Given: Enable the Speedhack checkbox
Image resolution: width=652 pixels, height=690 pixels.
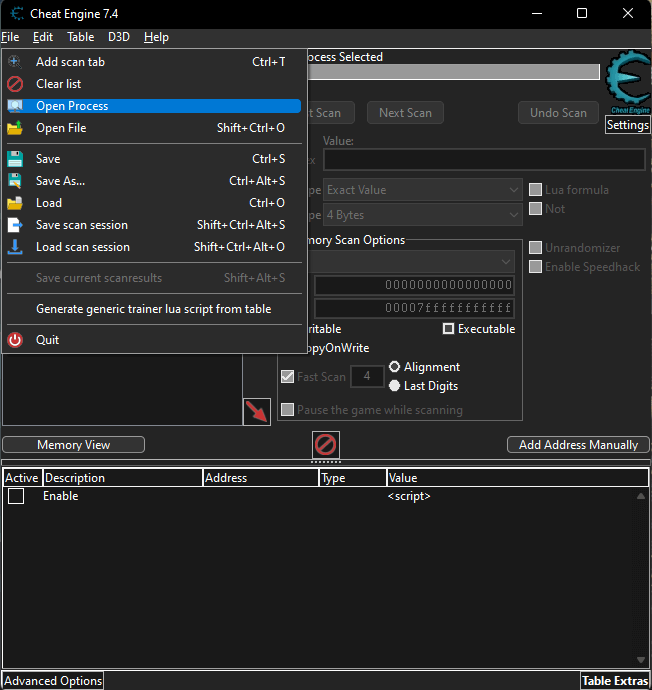Looking at the screenshot, I should coord(535,267).
